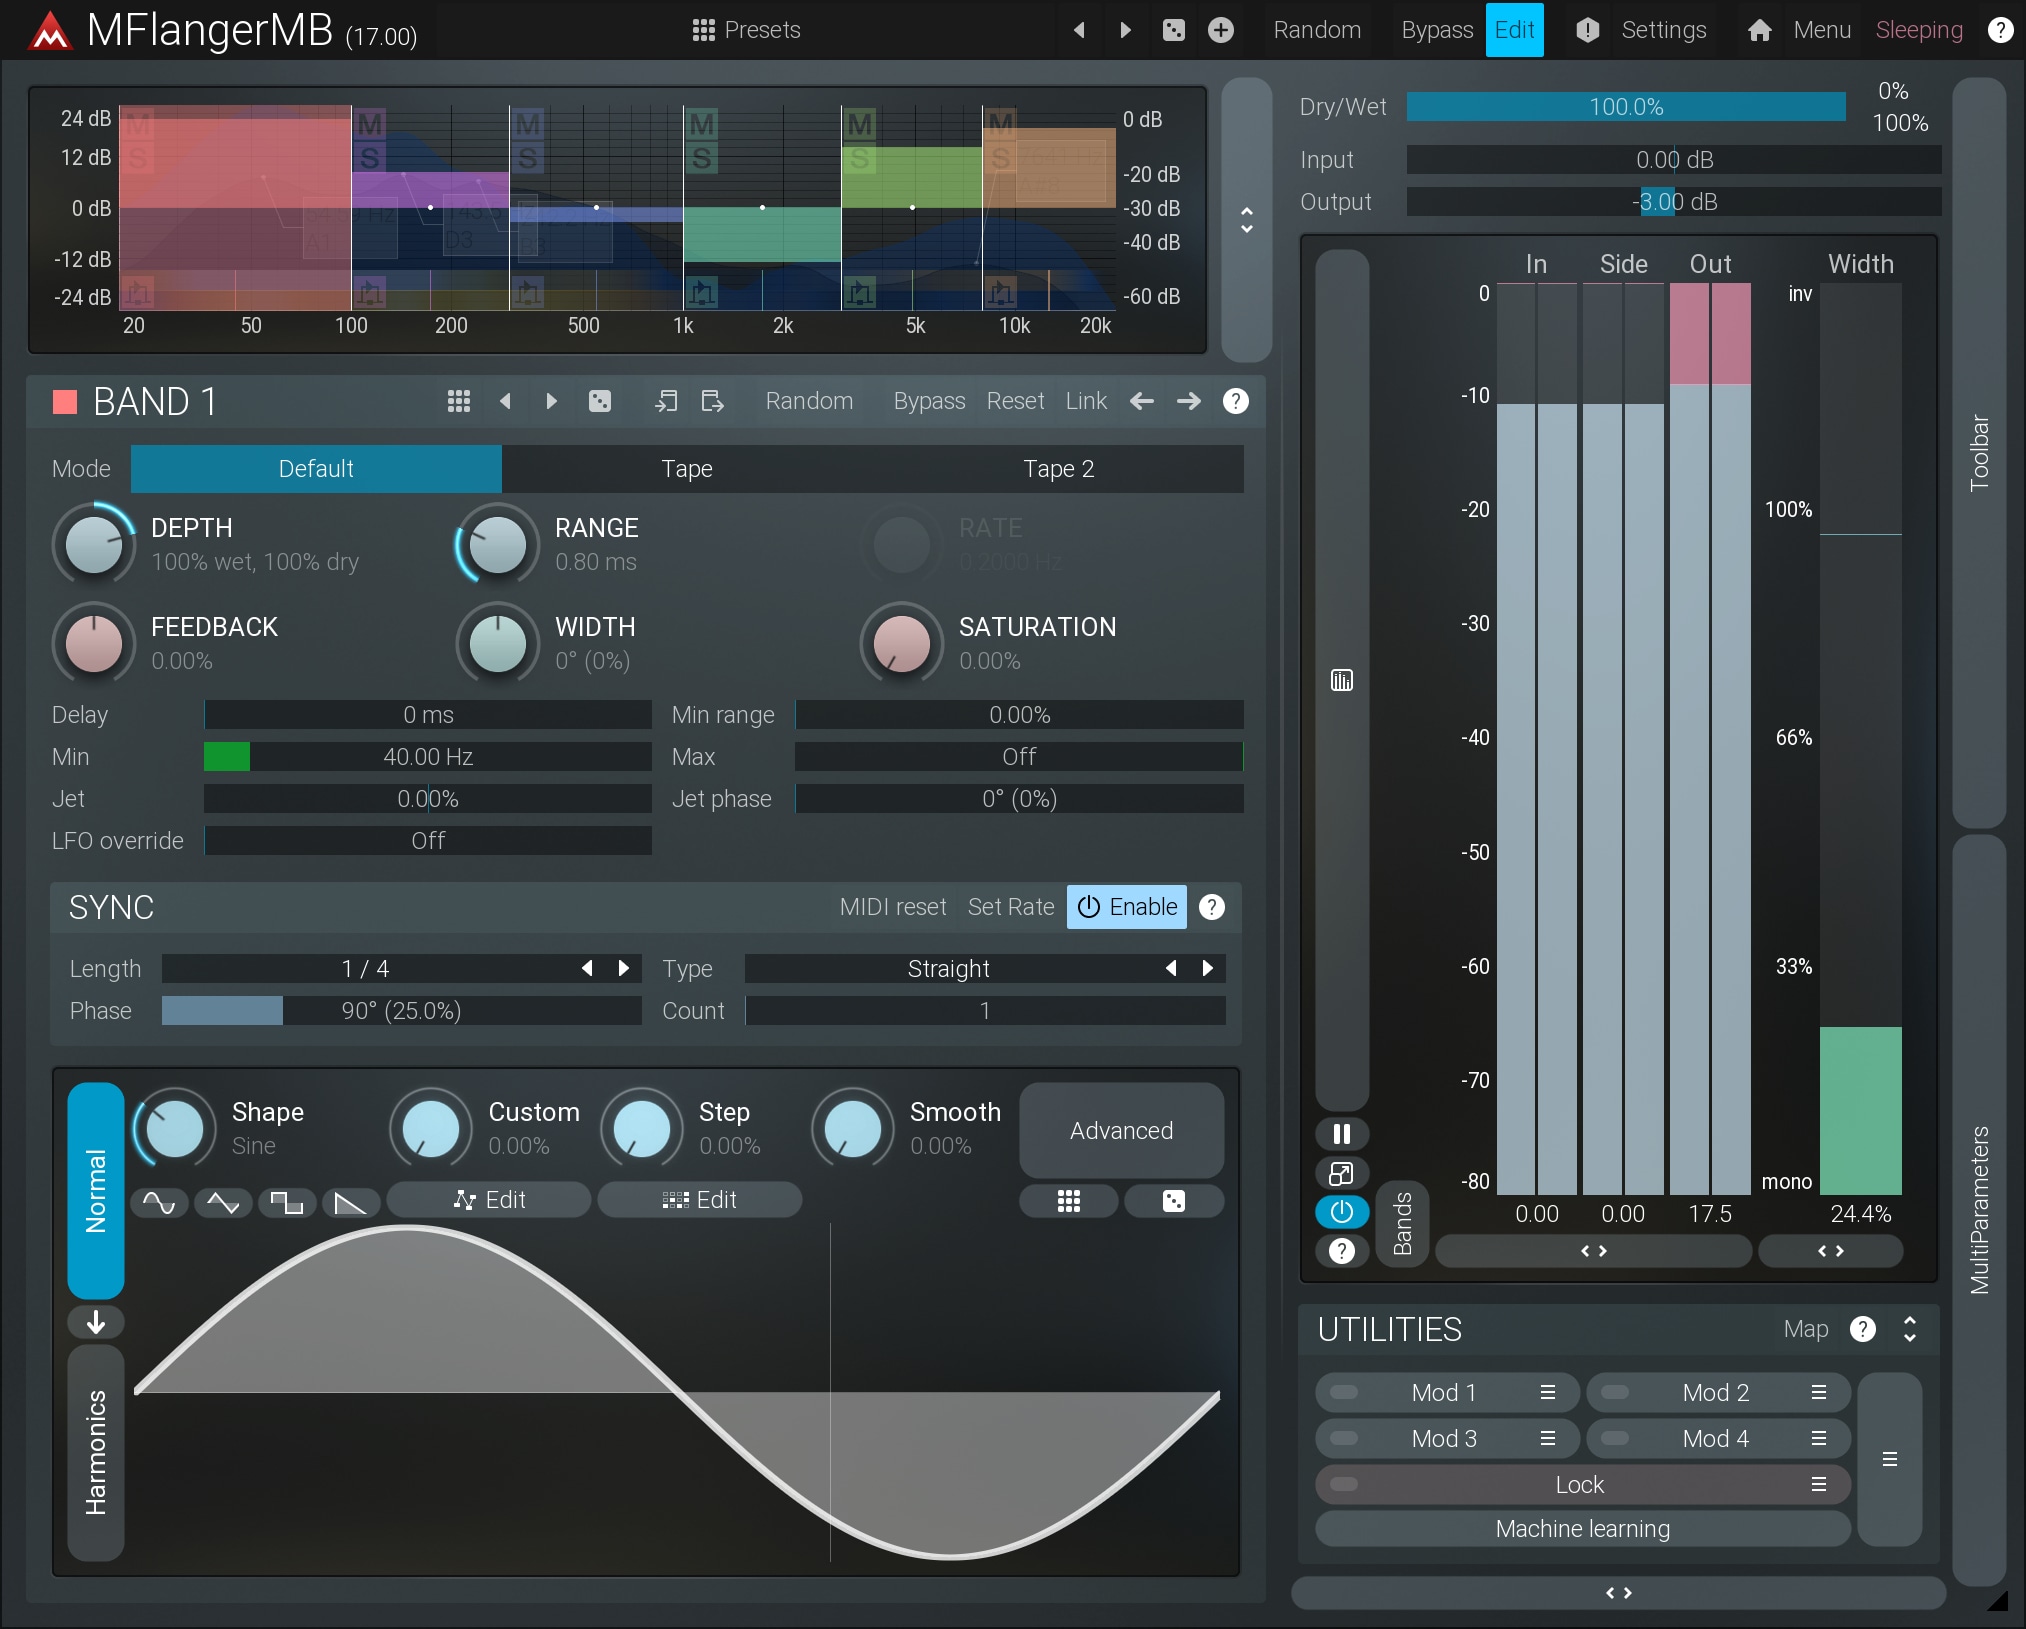Click the Band 1 copy icon

(x=666, y=401)
